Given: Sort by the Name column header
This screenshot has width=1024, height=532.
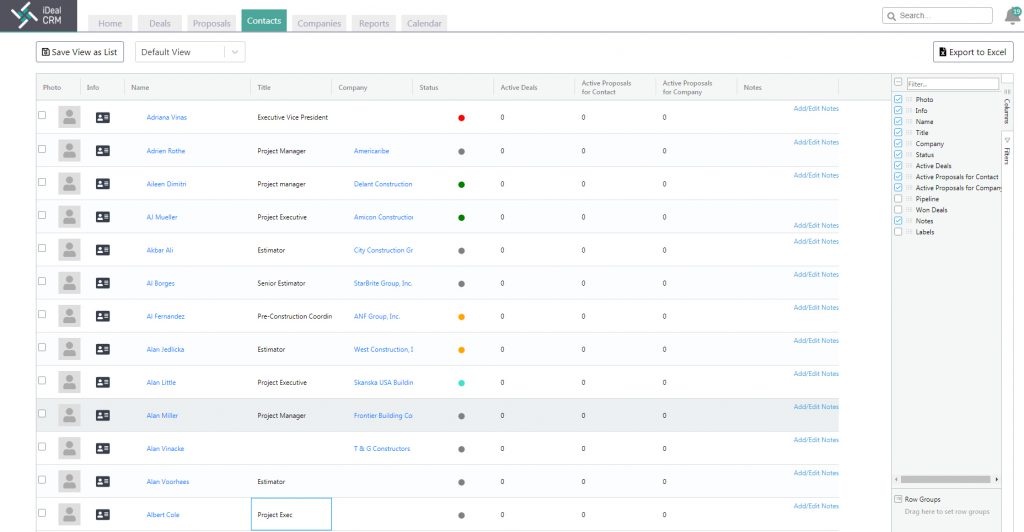Looking at the screenshot, I should (x=140, y=87).
